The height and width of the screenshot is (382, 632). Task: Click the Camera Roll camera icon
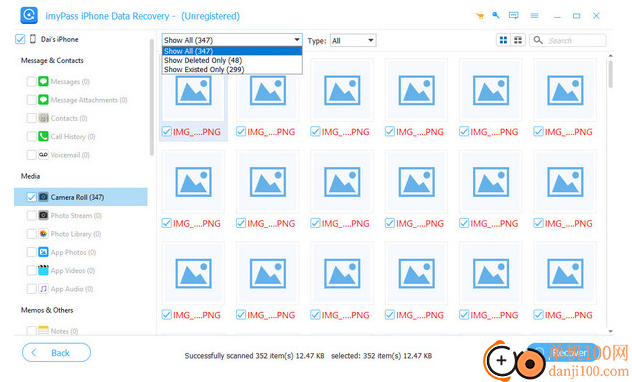pyautogui.click(x=43, y=197)
